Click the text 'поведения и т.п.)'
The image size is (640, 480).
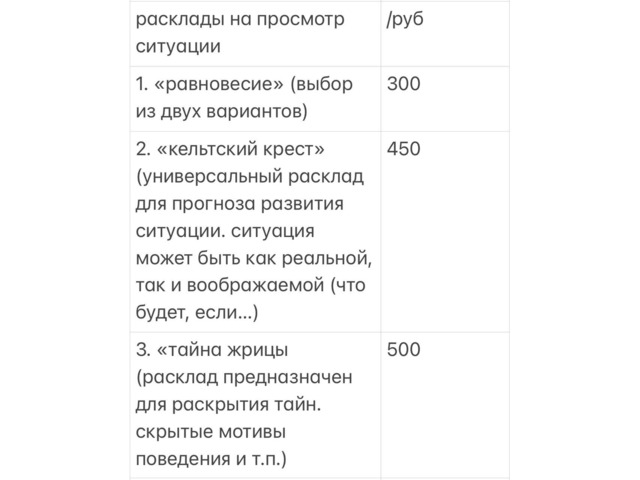[x=211, y=459]
